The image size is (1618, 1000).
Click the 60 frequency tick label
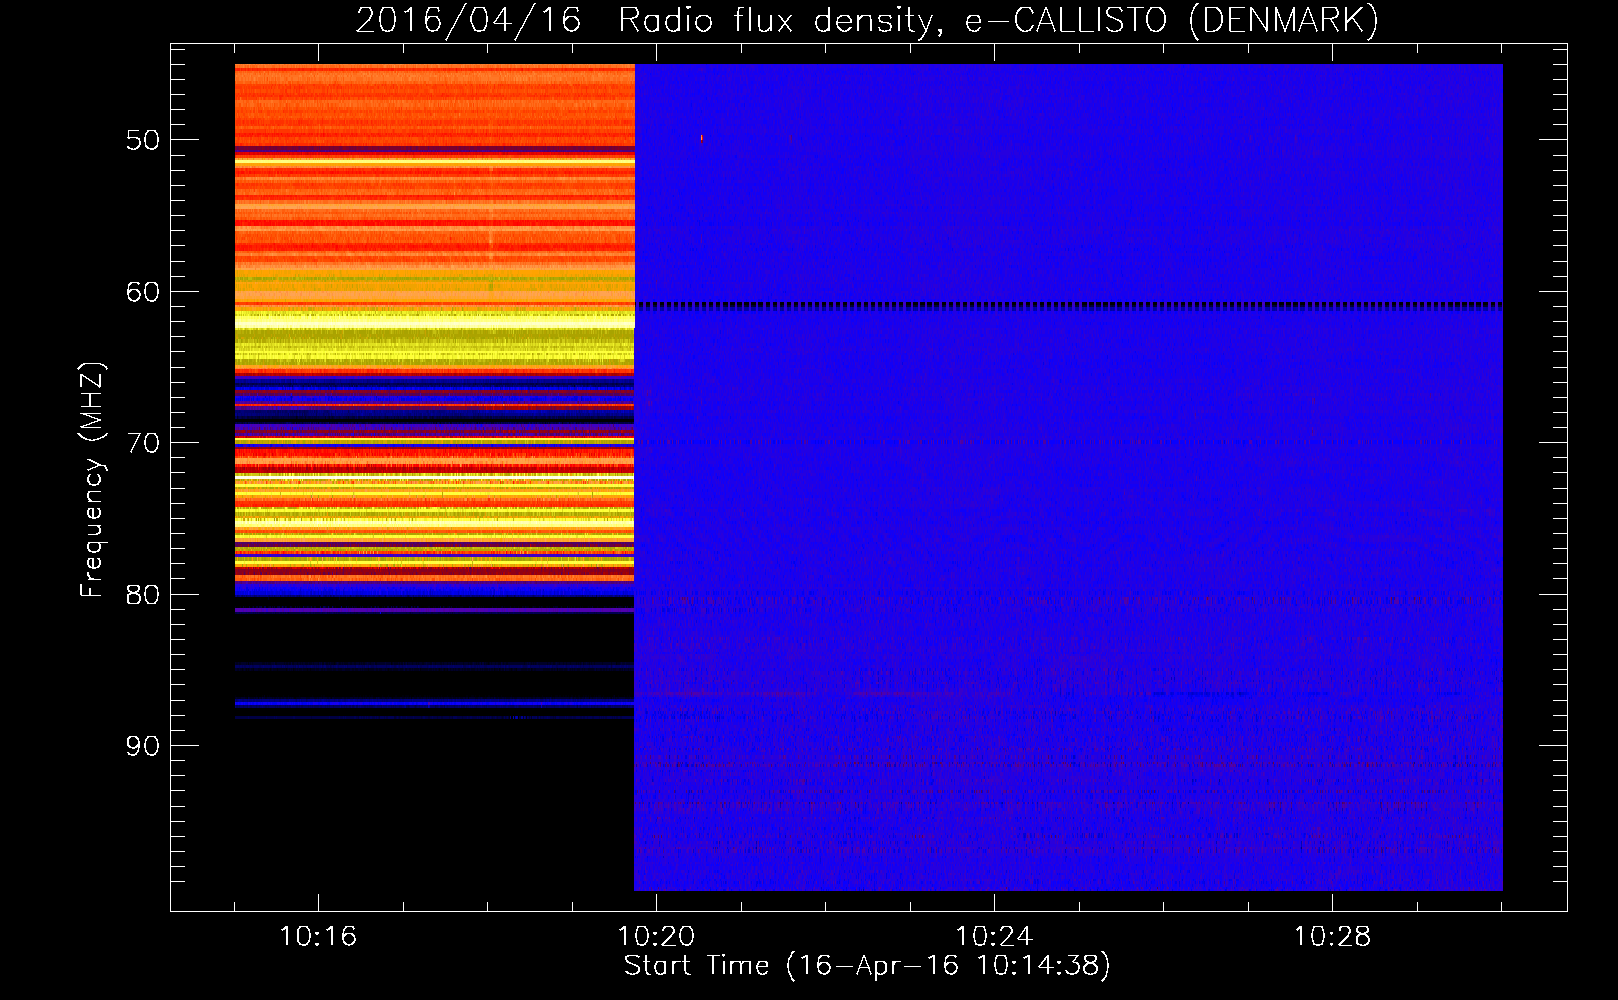click(143, 292)
